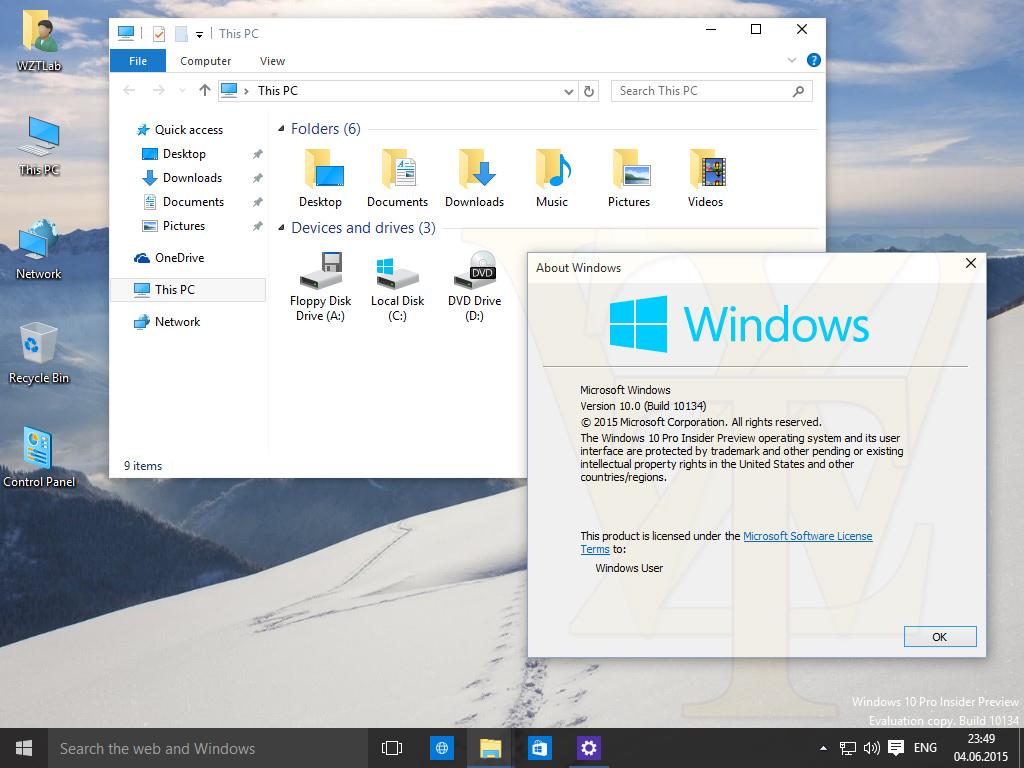Open the Explorer Help question mark icon
The image size is (1024, 768).
click(814, 60)
